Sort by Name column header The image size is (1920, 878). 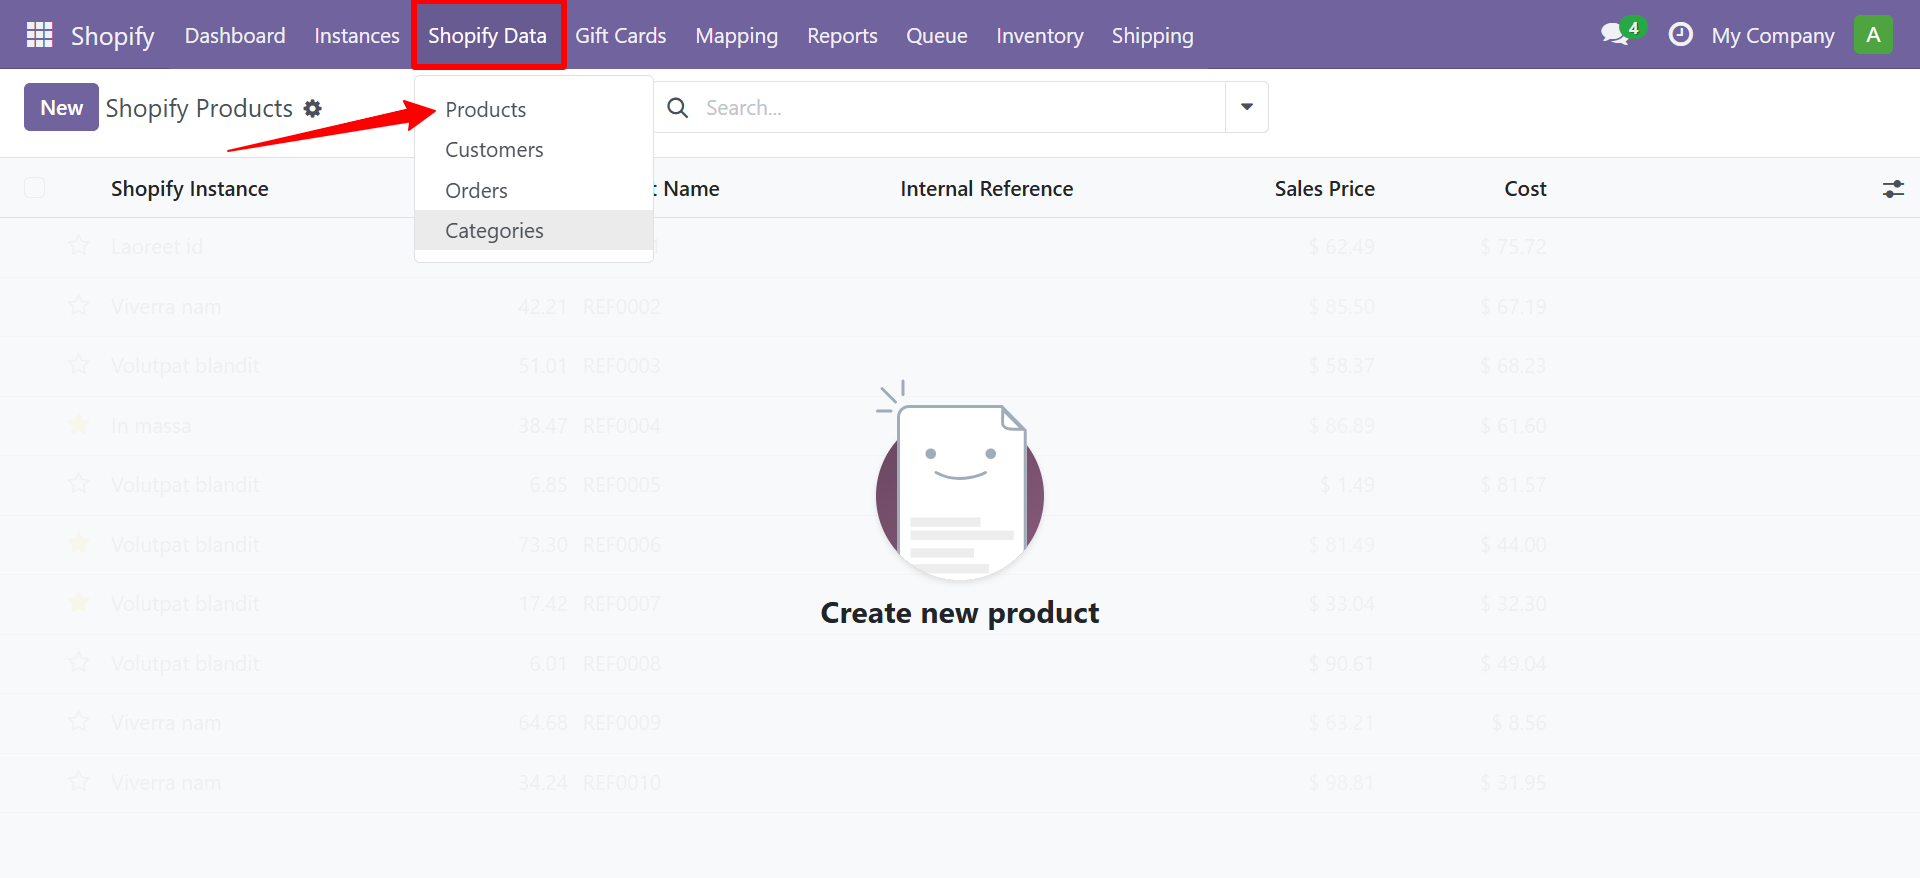pos(690,188)
